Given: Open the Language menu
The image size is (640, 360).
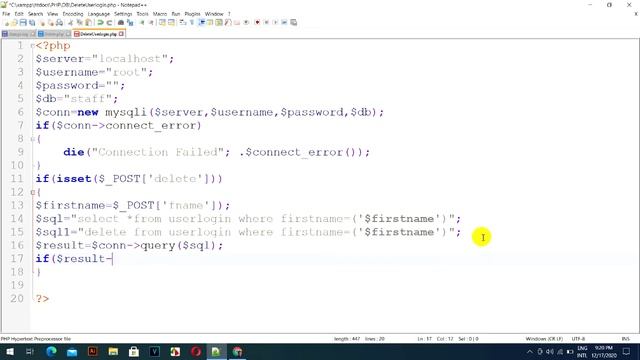Looking at the screenshot, I should click(98, 14).
